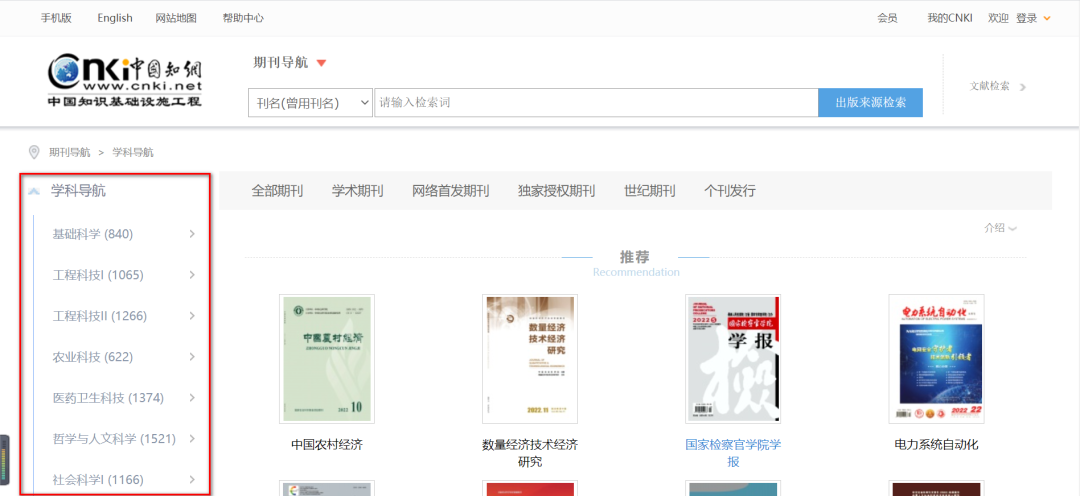Screen dimensions: 1080x496
Task: Switch to the 独家授权期刊 tab
Action: click(557, 191)
